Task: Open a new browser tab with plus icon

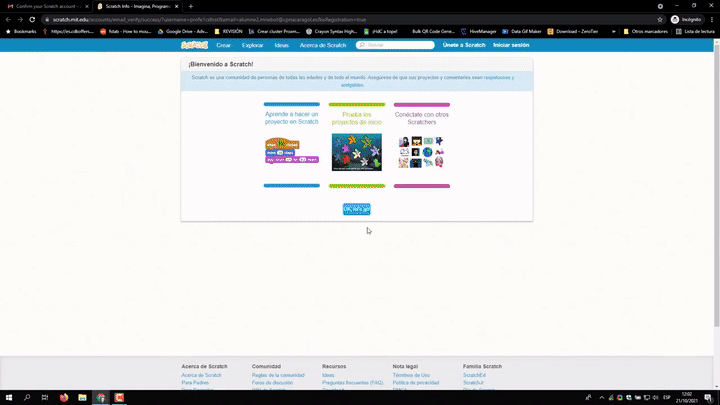Action: click(190, 6)
